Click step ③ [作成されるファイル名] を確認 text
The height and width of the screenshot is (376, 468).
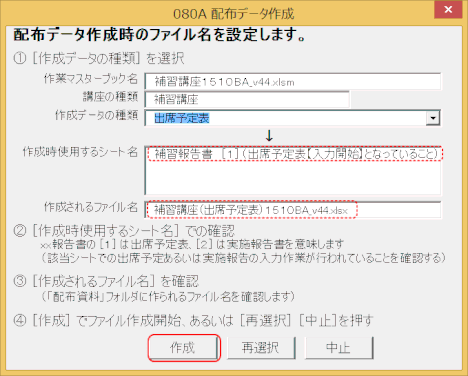[106, 281]
